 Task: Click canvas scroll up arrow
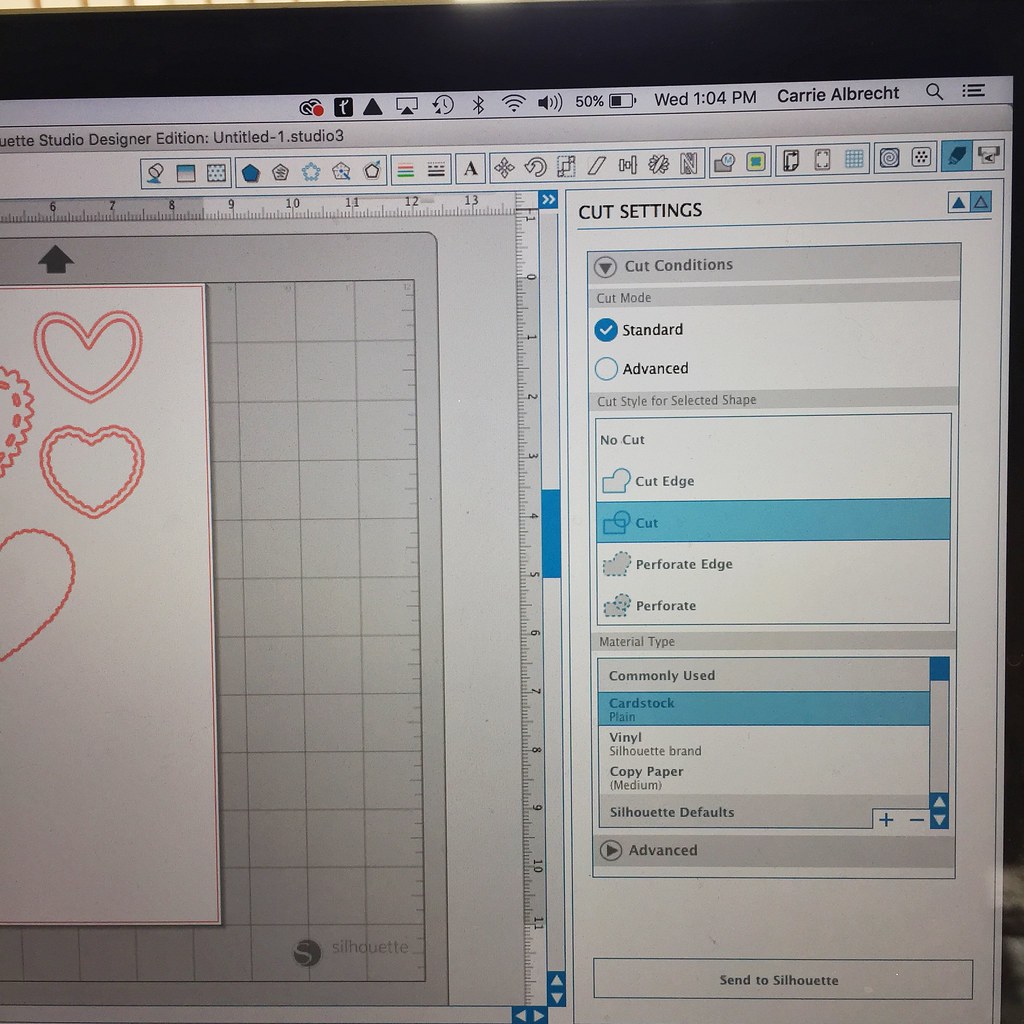pyautogui.click(x=556, y=980)
